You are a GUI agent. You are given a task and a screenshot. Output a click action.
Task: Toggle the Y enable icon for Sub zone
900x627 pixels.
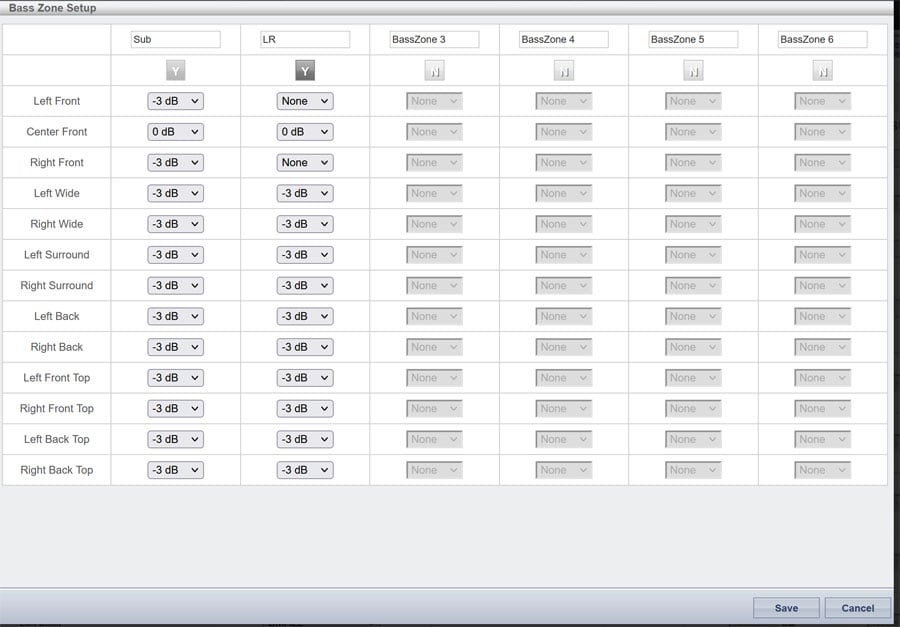(x=176, y=71)
